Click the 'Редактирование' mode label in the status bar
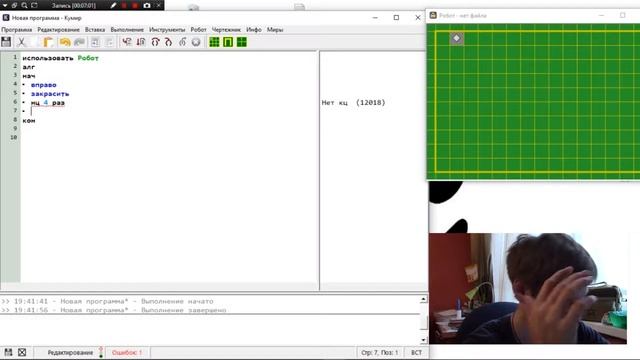Viewport: 640px width, 360px height. (70, 352)
